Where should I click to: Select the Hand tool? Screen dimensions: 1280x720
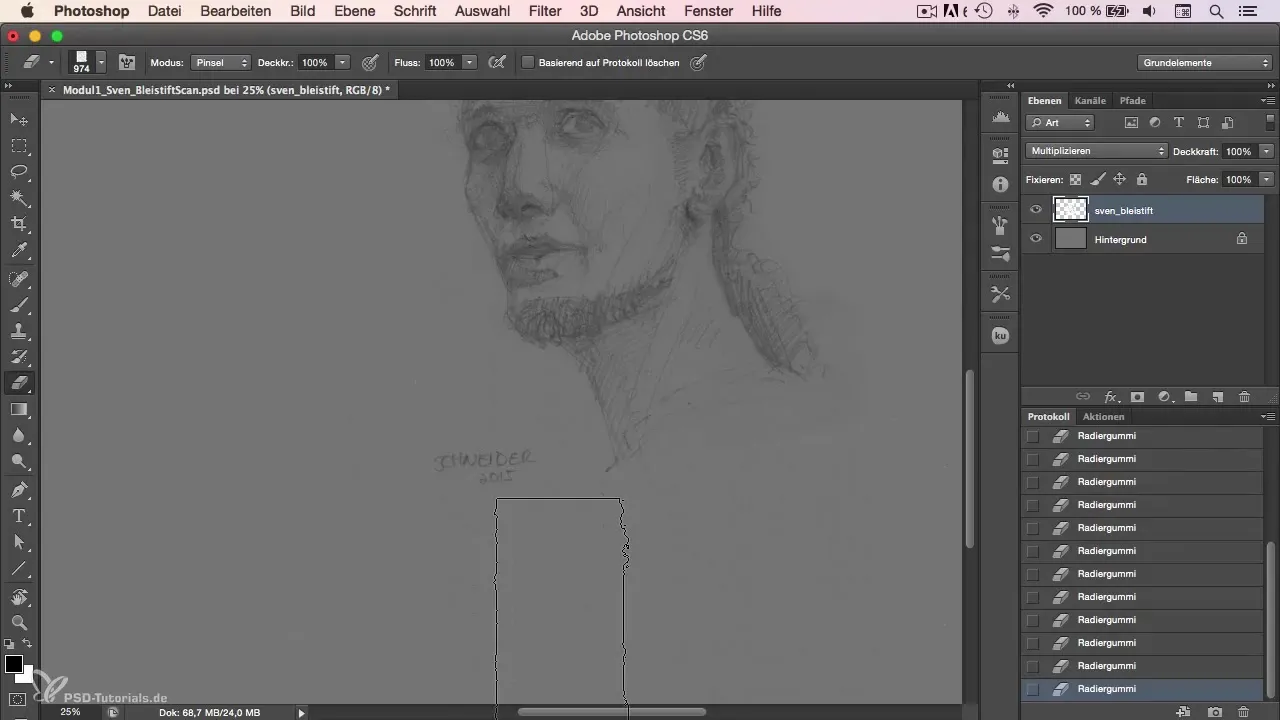point(19,597)
